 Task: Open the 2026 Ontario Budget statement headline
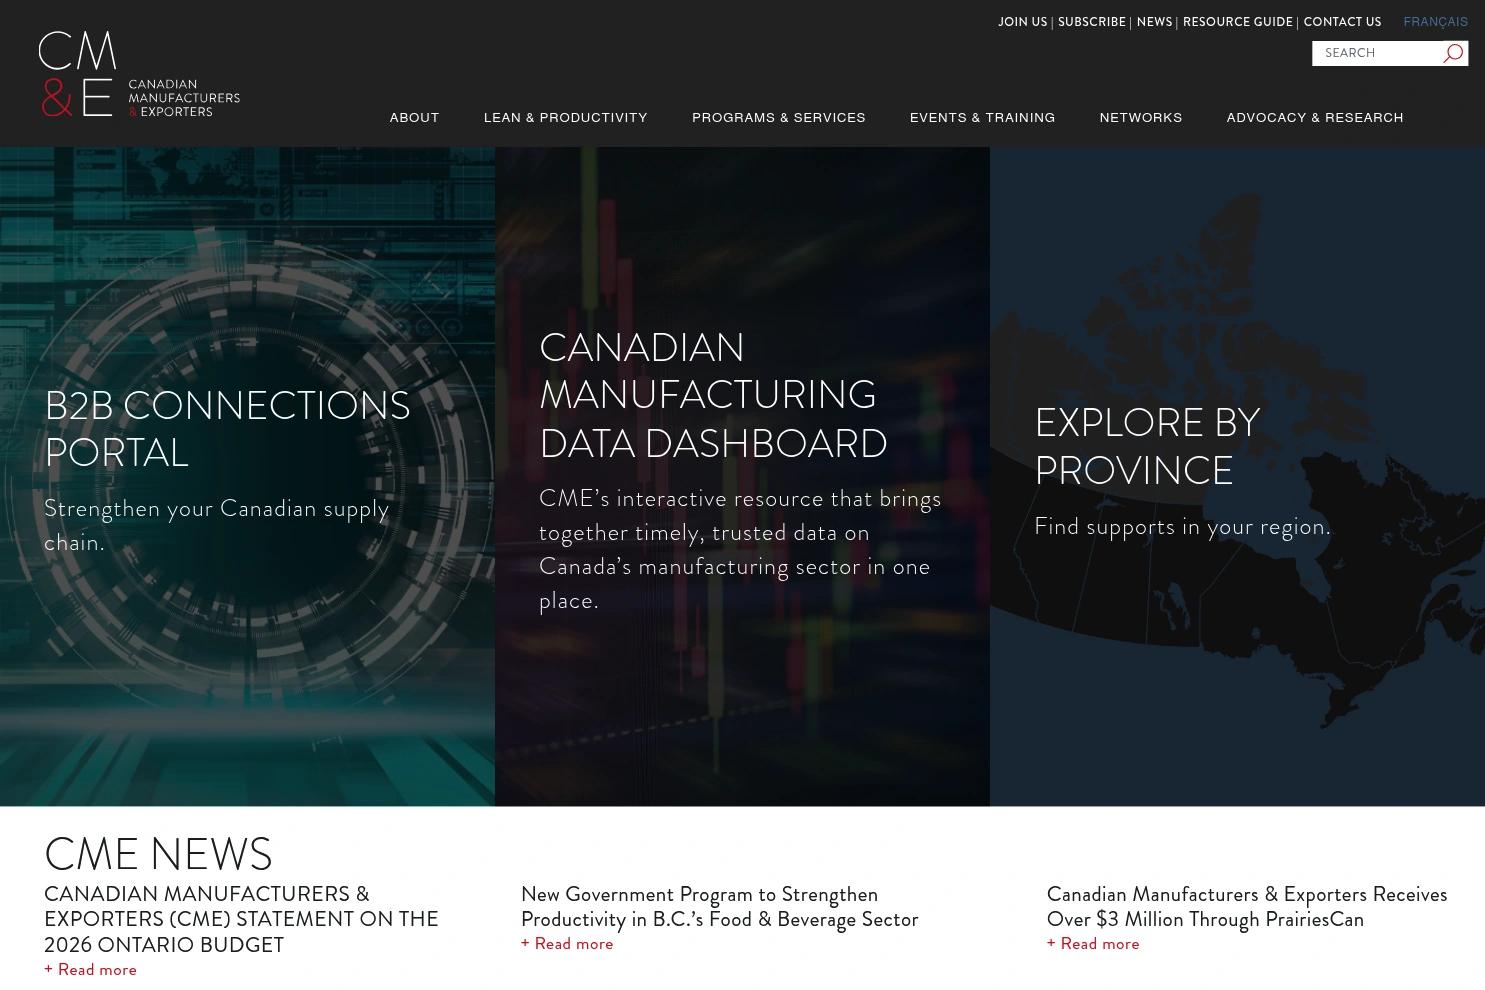coord(241,919)
